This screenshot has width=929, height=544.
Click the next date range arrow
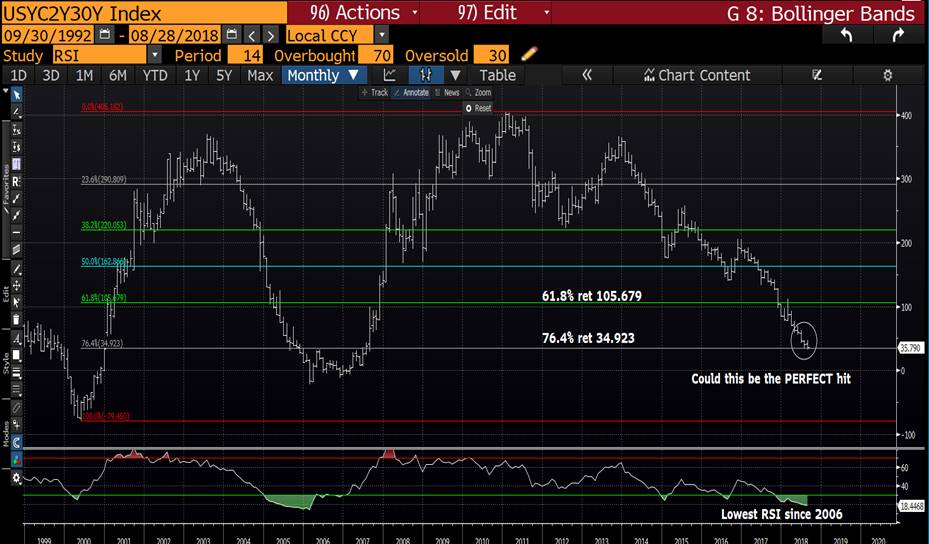pos(270,35)
